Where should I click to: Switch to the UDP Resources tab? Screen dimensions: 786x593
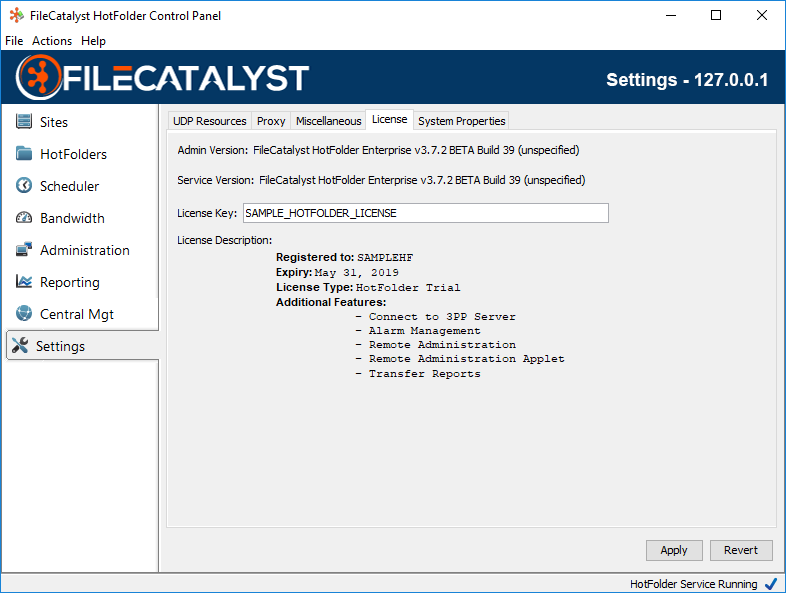(210, 121)
